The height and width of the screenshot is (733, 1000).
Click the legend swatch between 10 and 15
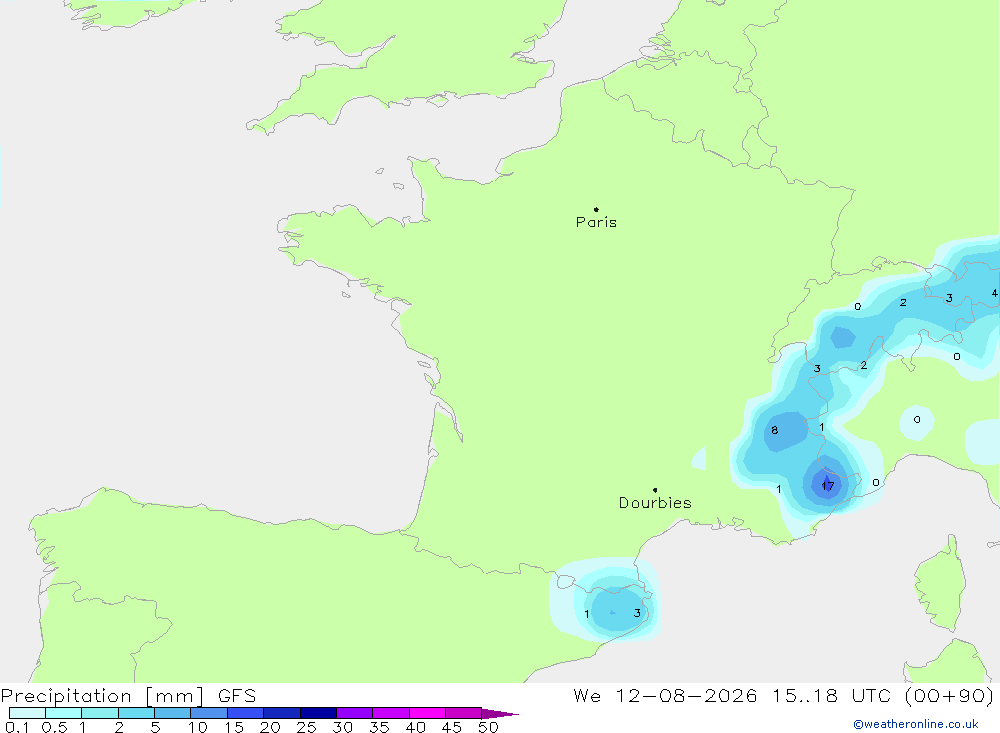209,713
